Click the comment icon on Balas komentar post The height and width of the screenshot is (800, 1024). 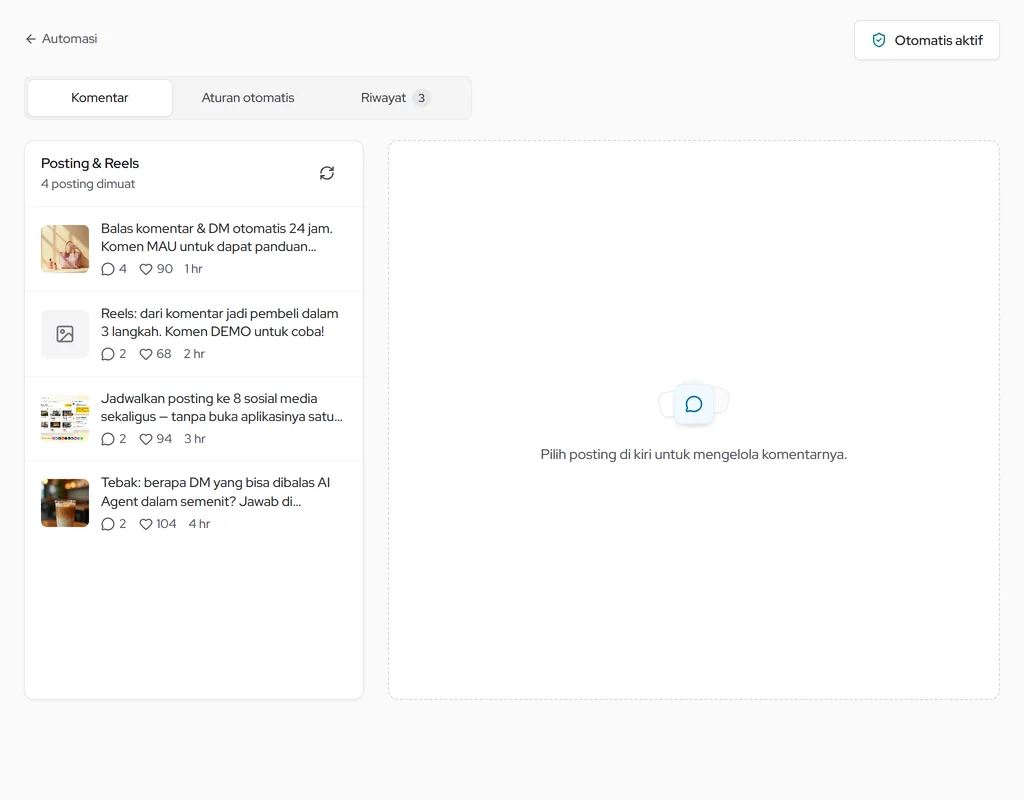pyautogui.click(x=108, y=269)
